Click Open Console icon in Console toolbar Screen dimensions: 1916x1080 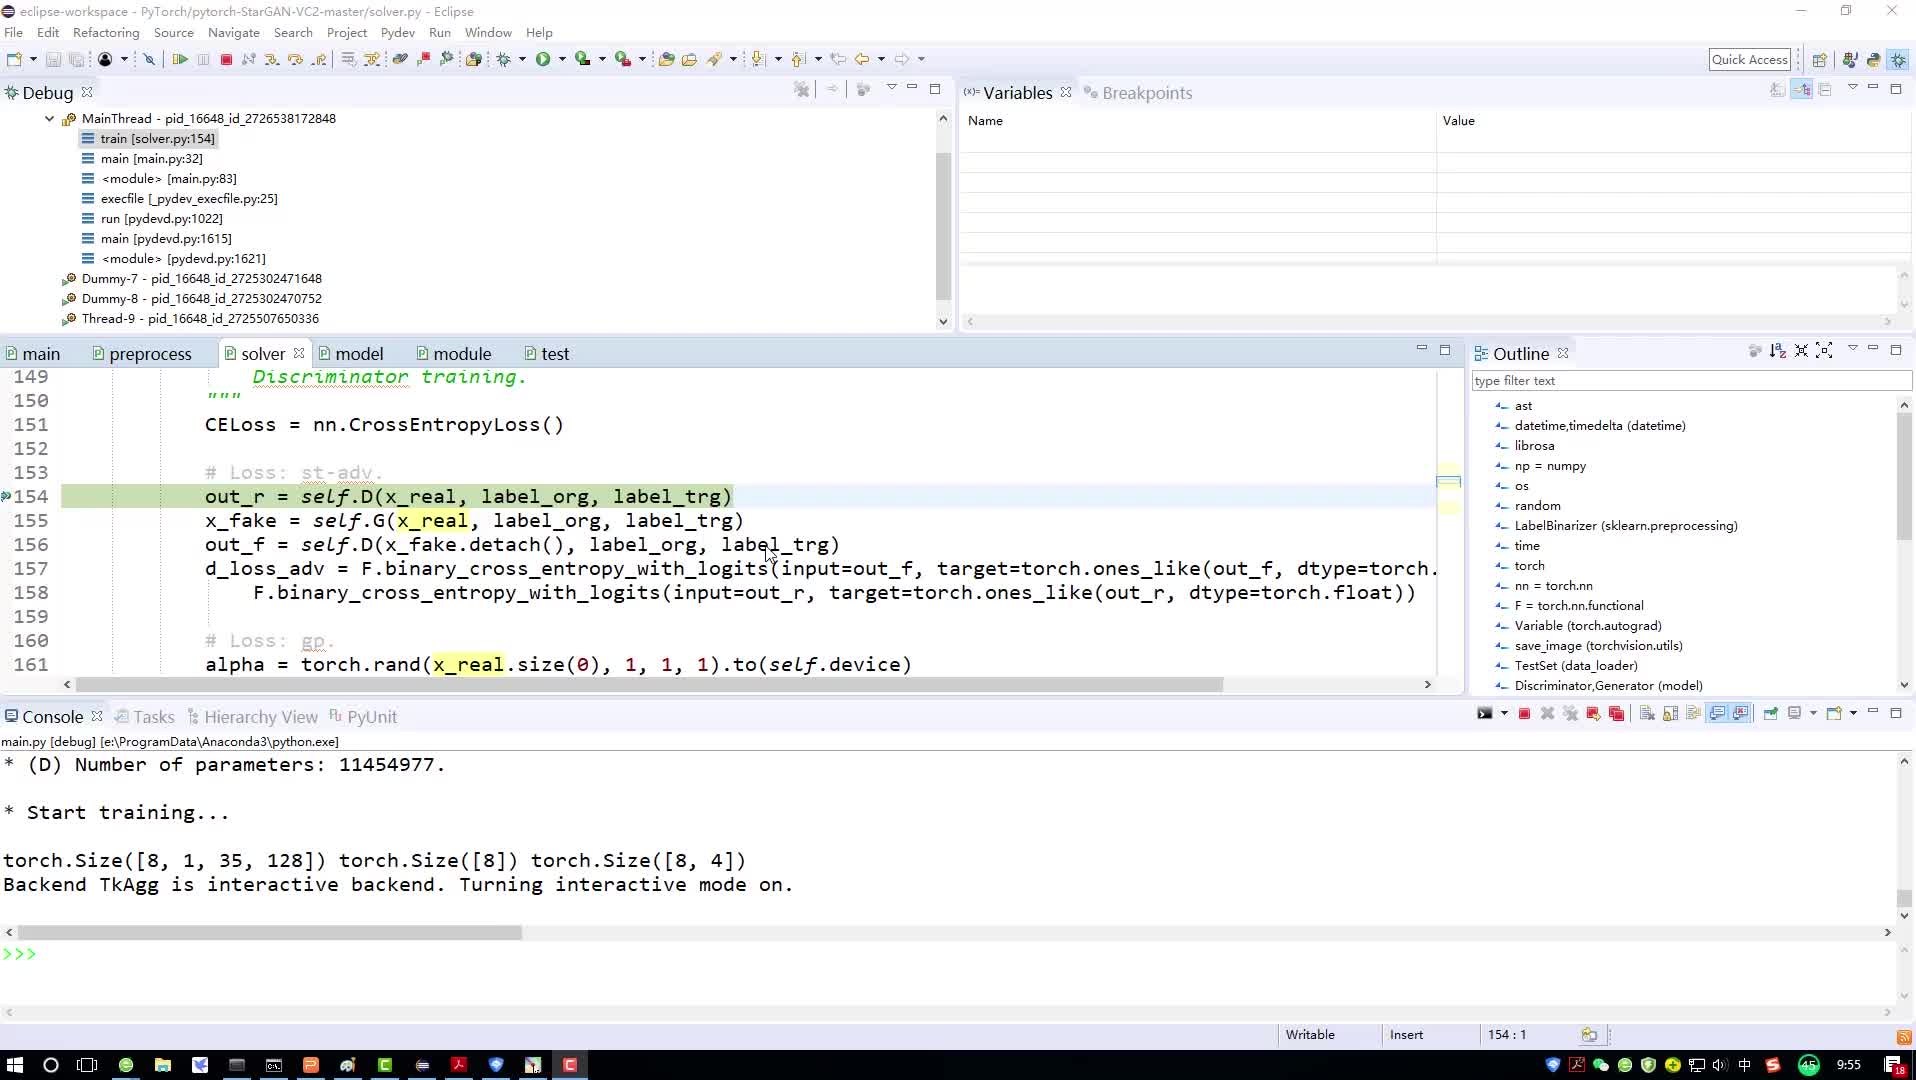point(1834,713)
